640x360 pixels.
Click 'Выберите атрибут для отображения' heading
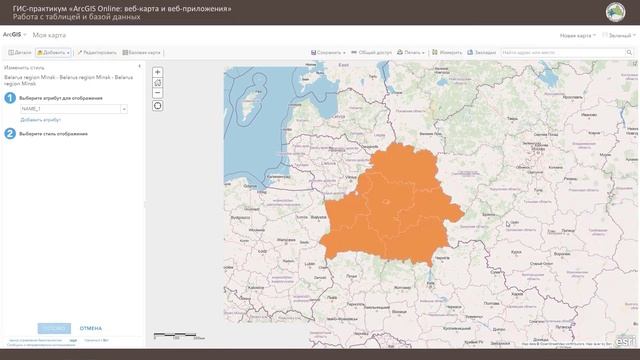point(61,98)
